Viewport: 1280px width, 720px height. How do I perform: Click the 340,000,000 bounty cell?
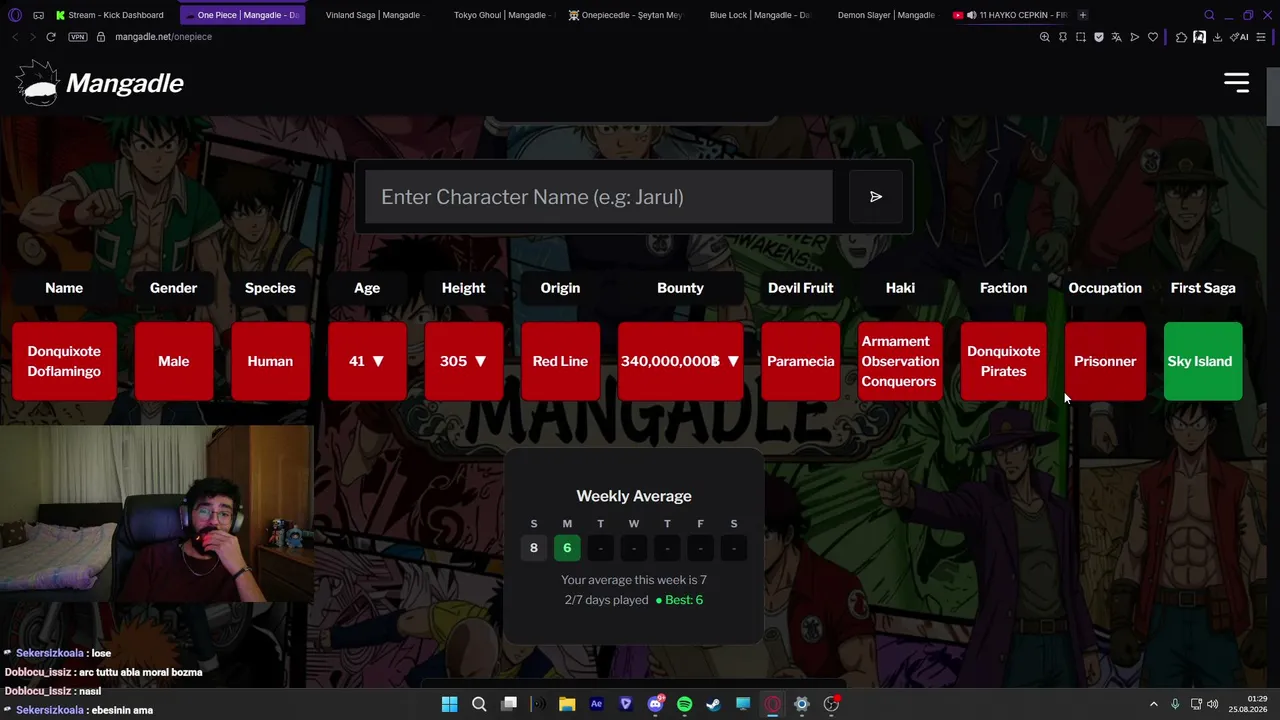pos(680,361)
